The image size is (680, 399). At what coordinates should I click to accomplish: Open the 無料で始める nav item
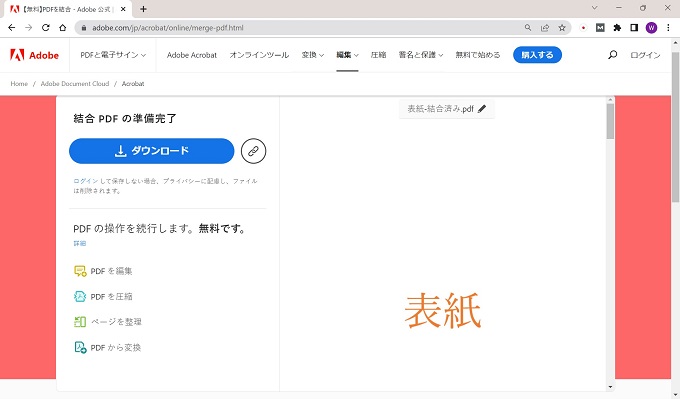coord(477,55)
